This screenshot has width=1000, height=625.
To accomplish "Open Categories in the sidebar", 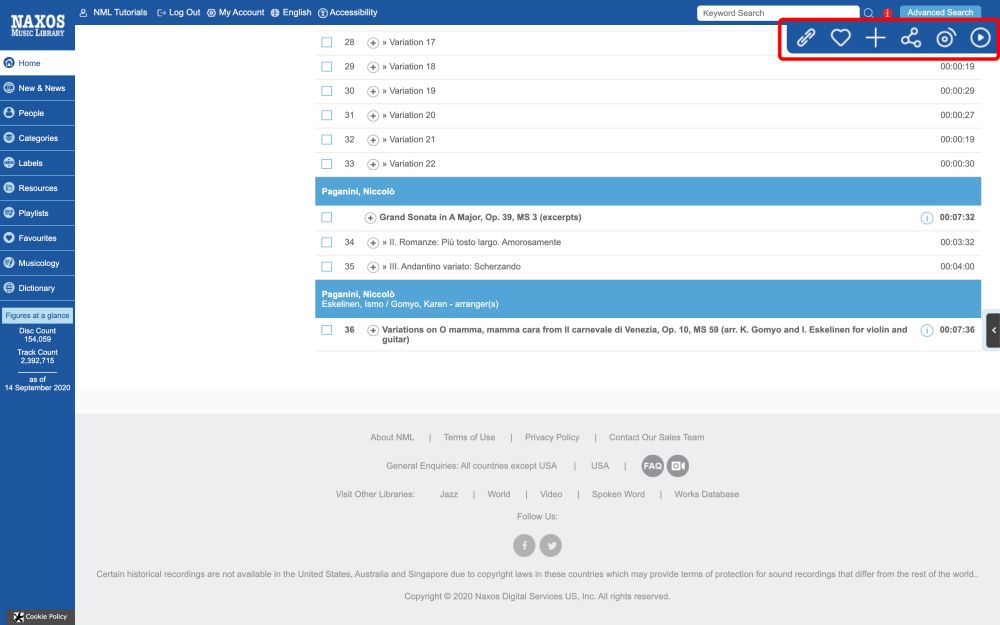I will pyautogui.click(x=38, y=138).
